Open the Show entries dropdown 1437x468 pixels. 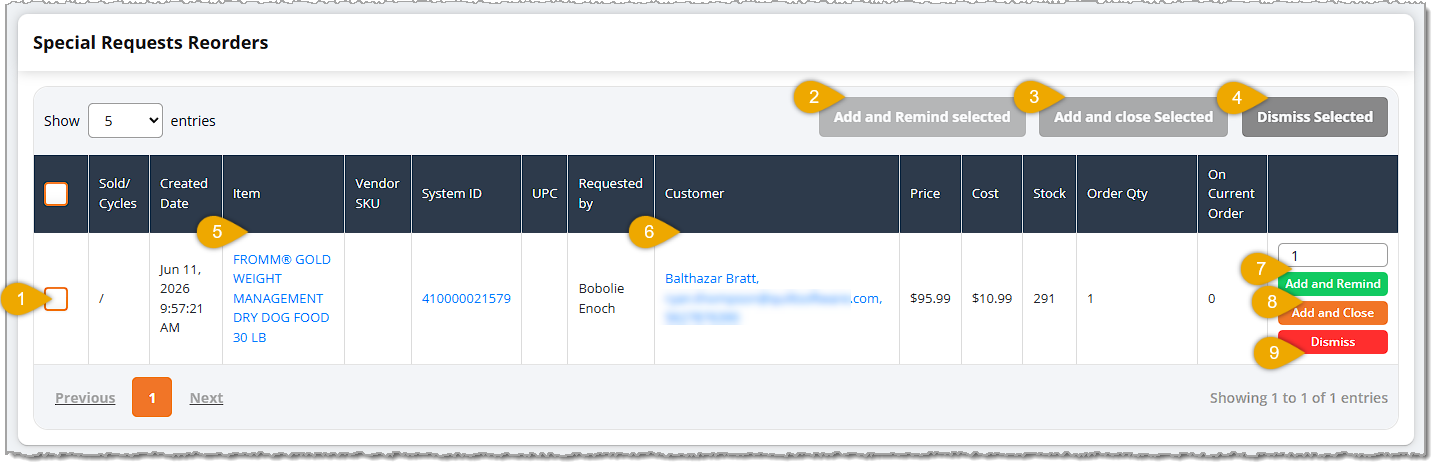pos(125,121)
